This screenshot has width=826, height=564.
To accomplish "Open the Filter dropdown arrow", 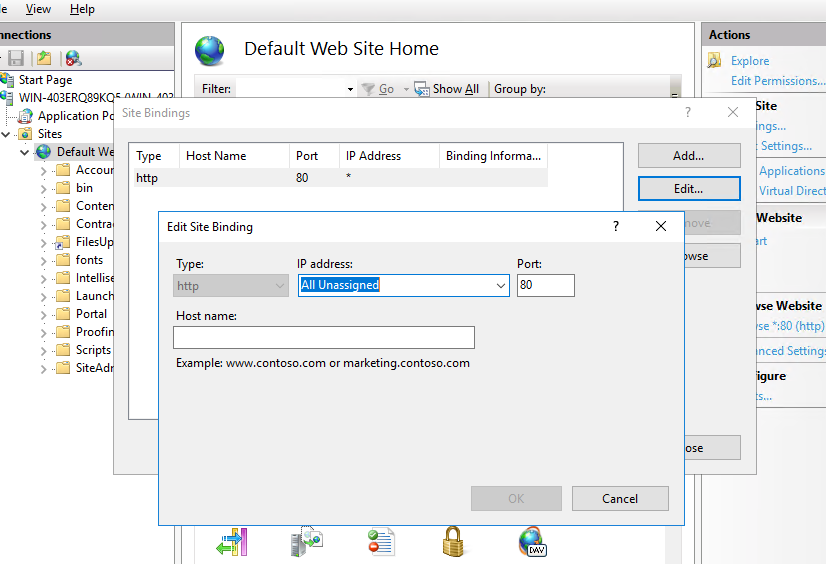I will (350, 89).
